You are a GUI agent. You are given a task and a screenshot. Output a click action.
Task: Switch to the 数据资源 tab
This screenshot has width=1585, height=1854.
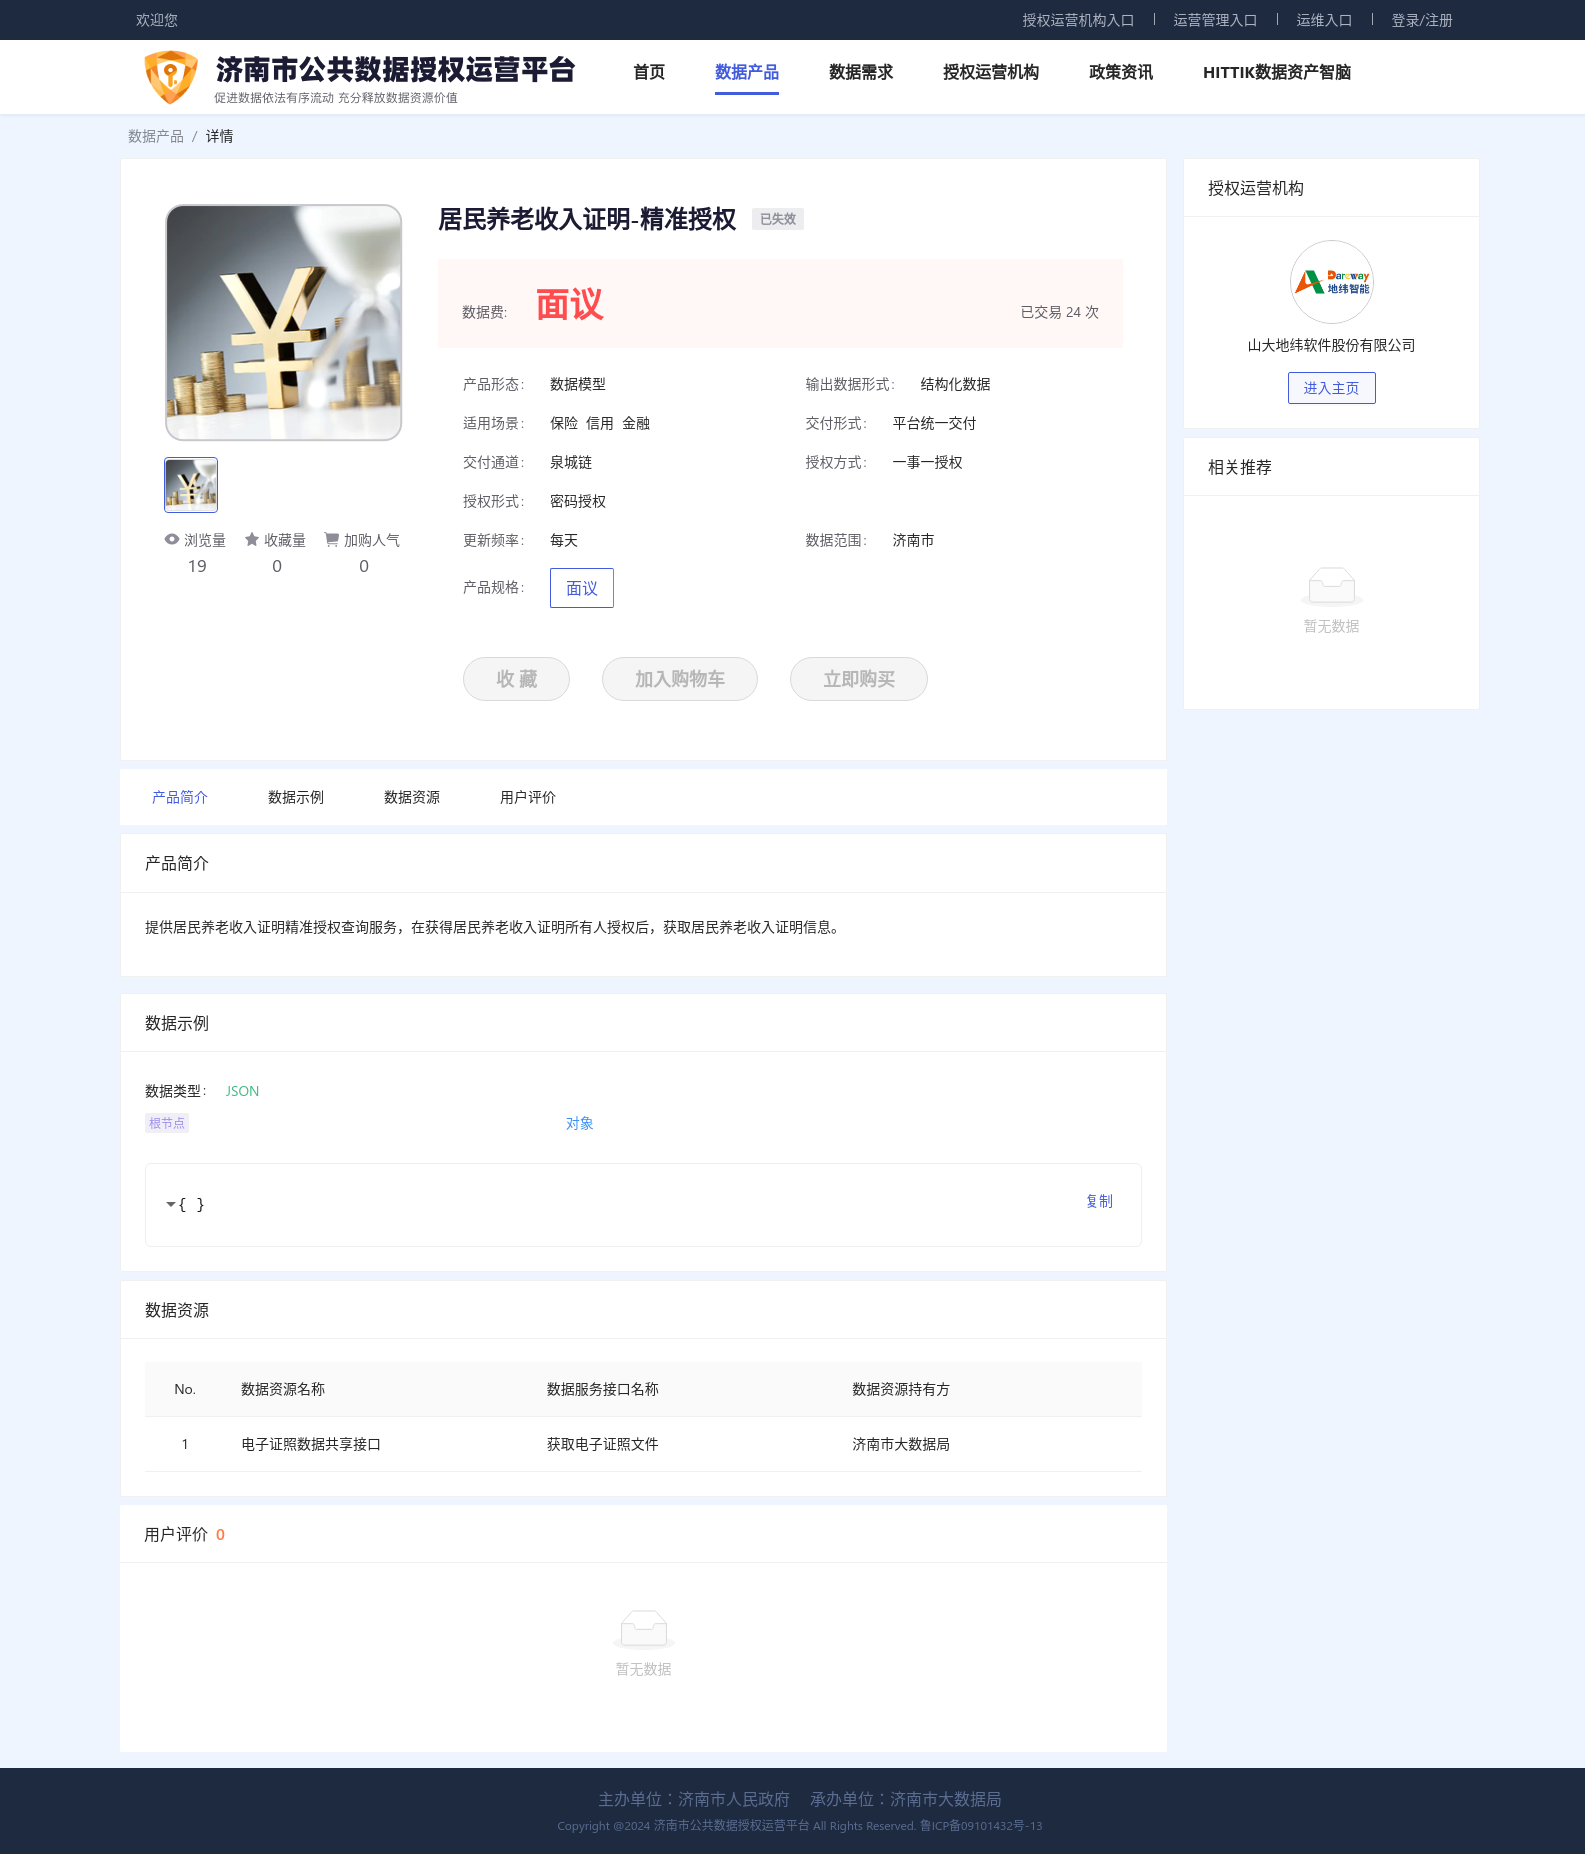[412, 797]
